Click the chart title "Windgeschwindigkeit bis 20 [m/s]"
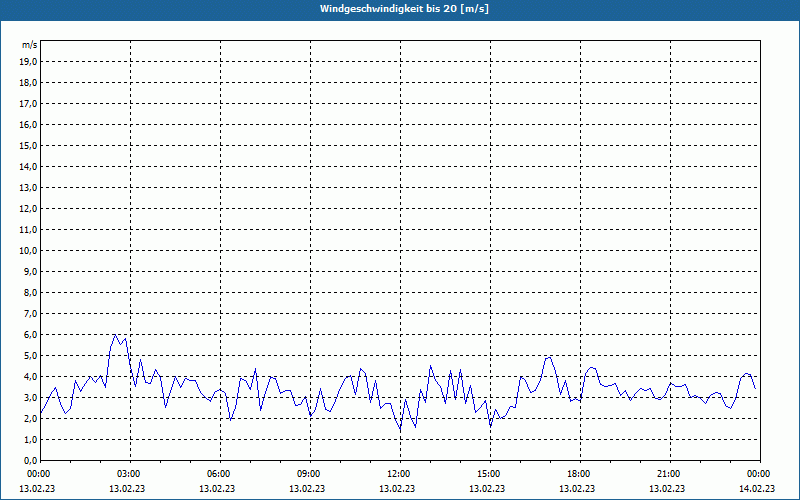This screenshot has width=800, height=500. (404, 9)
